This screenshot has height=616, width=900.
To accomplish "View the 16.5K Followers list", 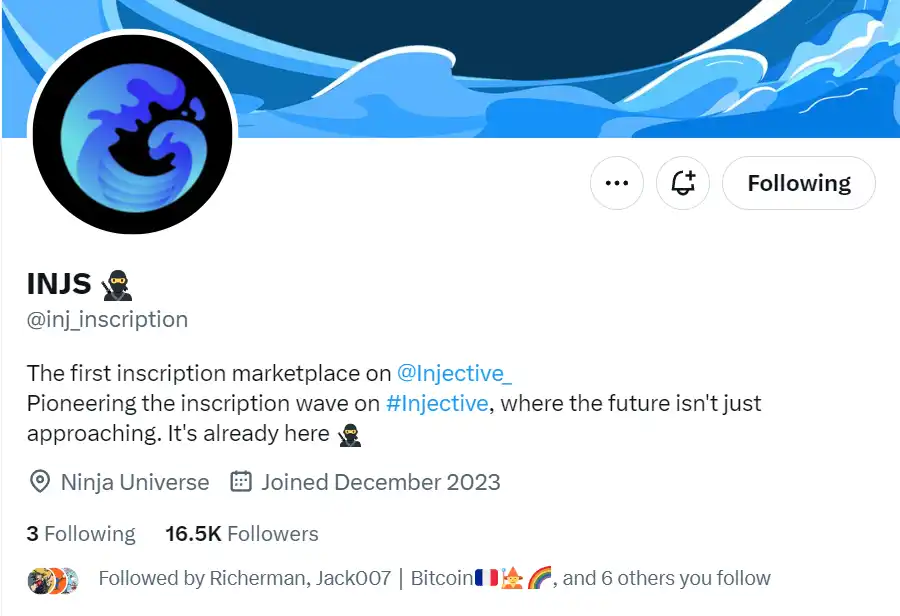I will (242, 534).
